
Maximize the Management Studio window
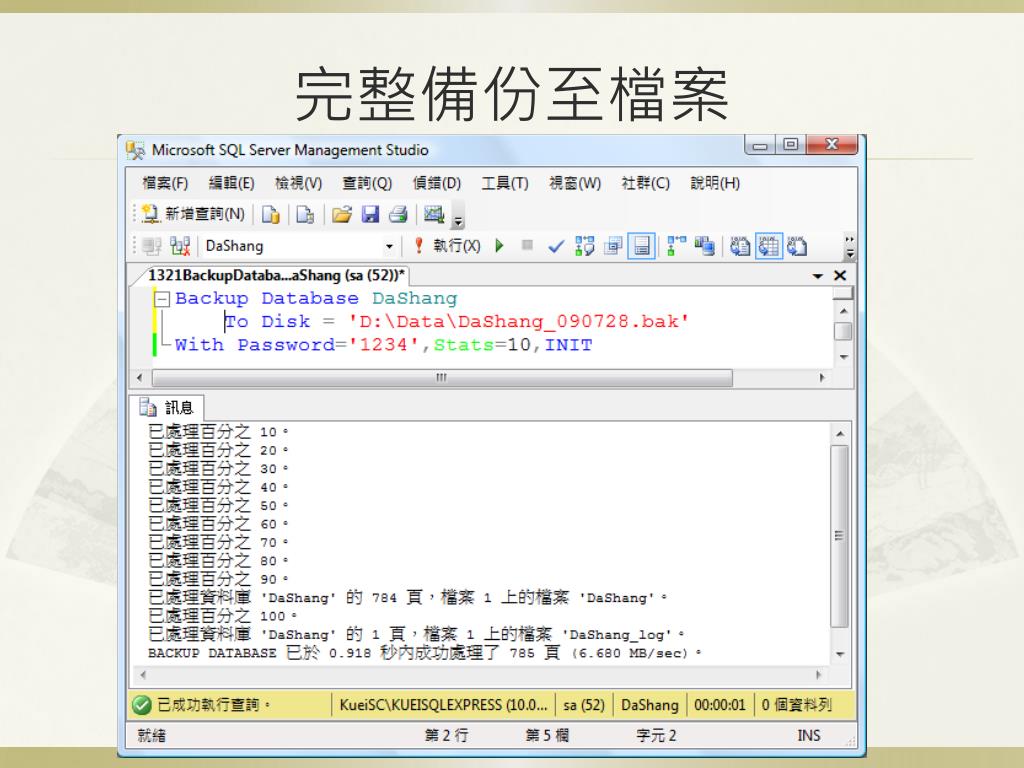791,144
